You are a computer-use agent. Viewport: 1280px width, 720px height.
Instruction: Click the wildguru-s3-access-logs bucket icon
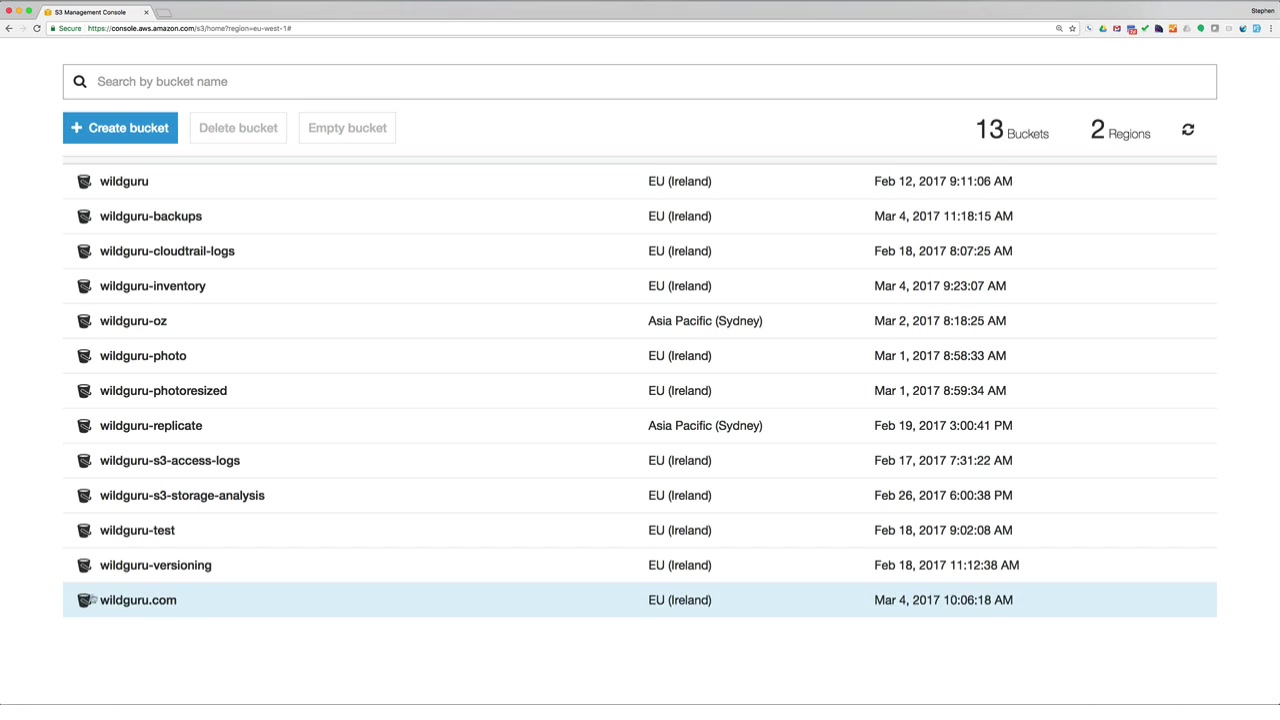[84, 461]
